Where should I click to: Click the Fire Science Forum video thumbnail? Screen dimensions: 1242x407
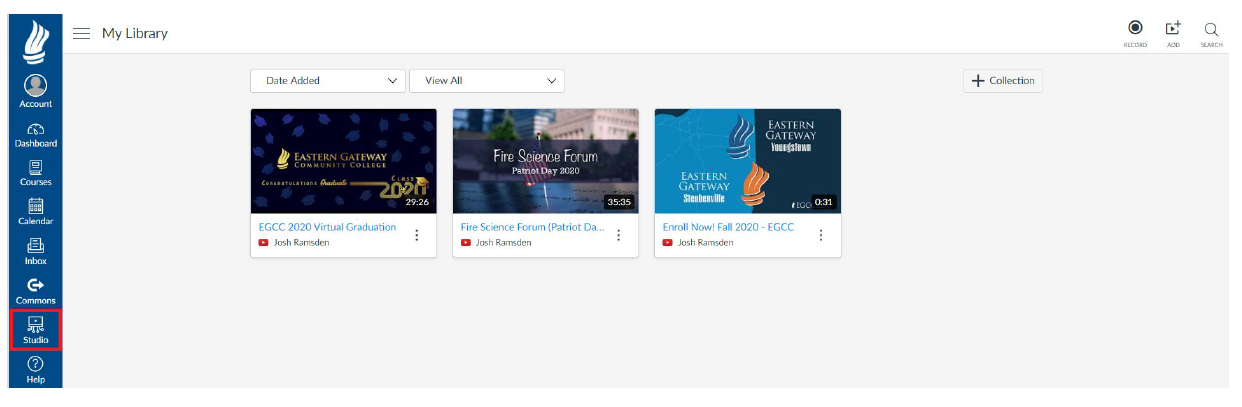[x=545, y=161]
